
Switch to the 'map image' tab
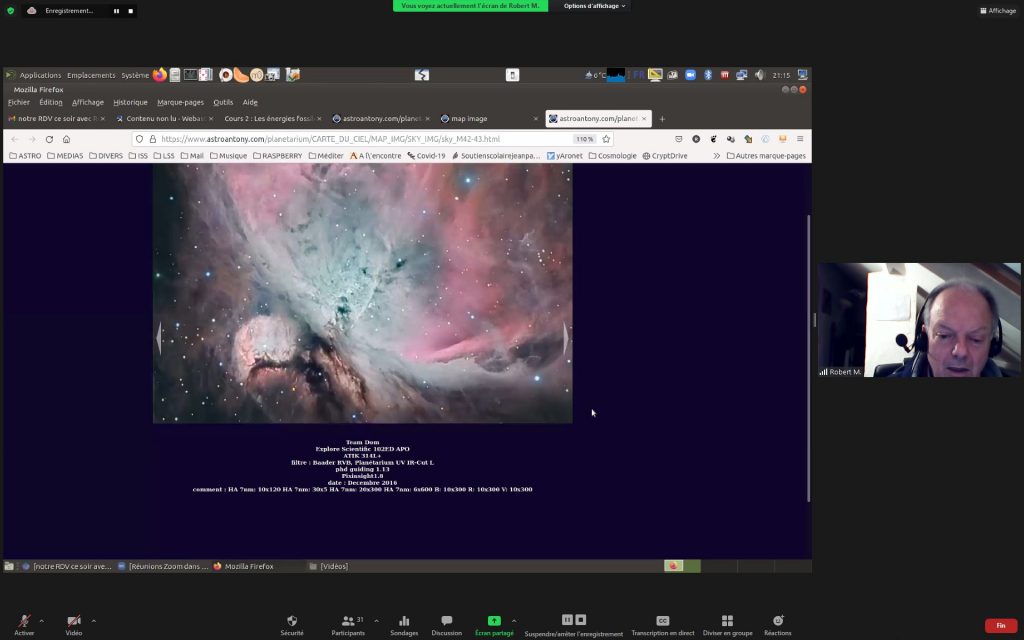(x=487, y=119)
